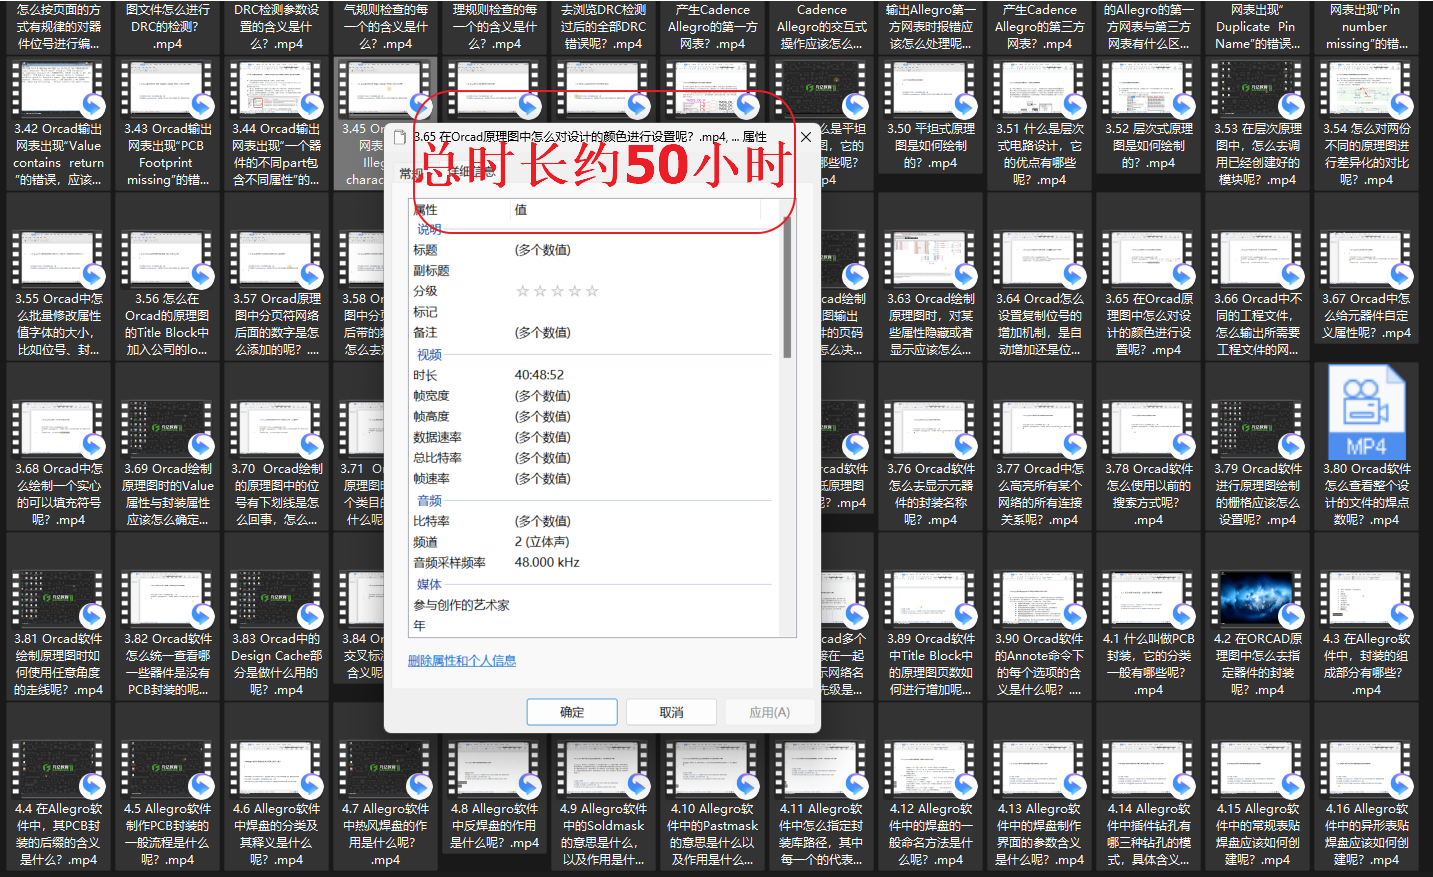Select video 3.43 PCB Footprint missing
The height and width of the screenshot is (877, 1433).
168,126
